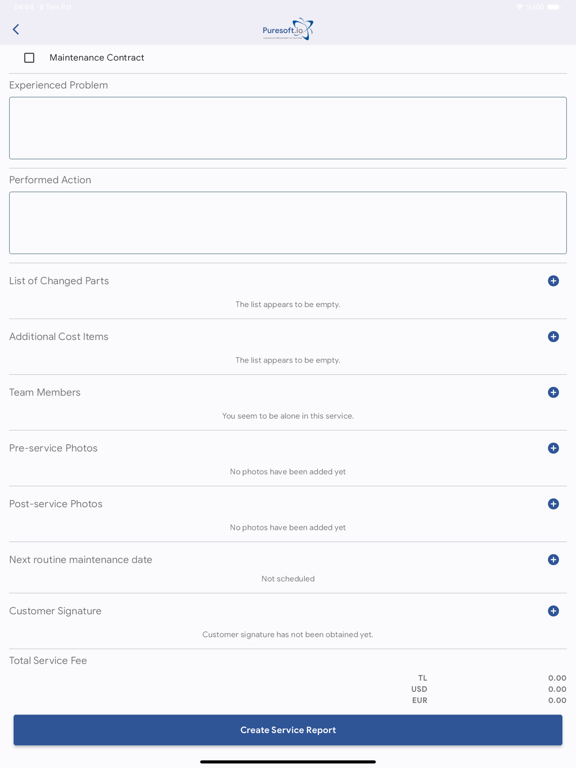Select the EUR total fee value
Viewport: 576px width, 768px height.
(557, 700)
